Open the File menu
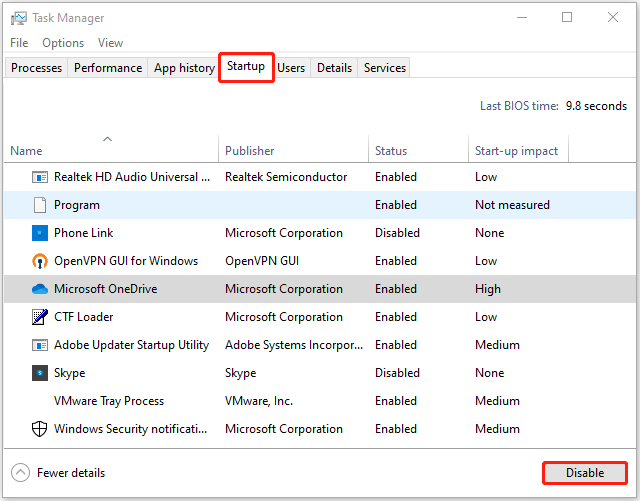 coord(19,43)
